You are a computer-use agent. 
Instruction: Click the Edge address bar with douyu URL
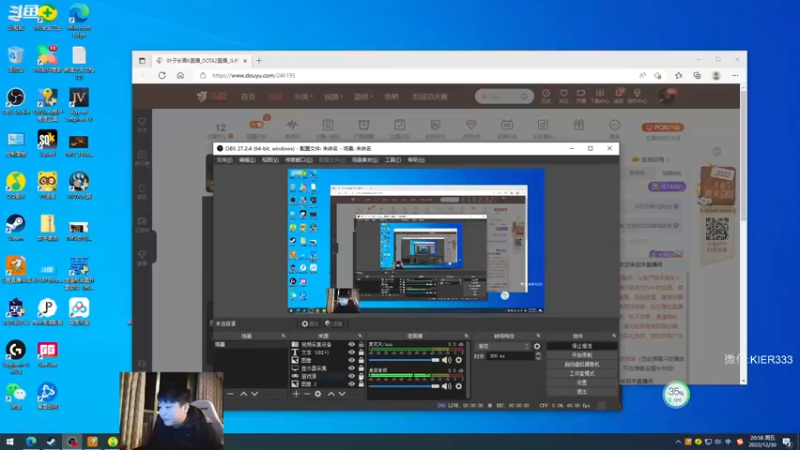418,76
